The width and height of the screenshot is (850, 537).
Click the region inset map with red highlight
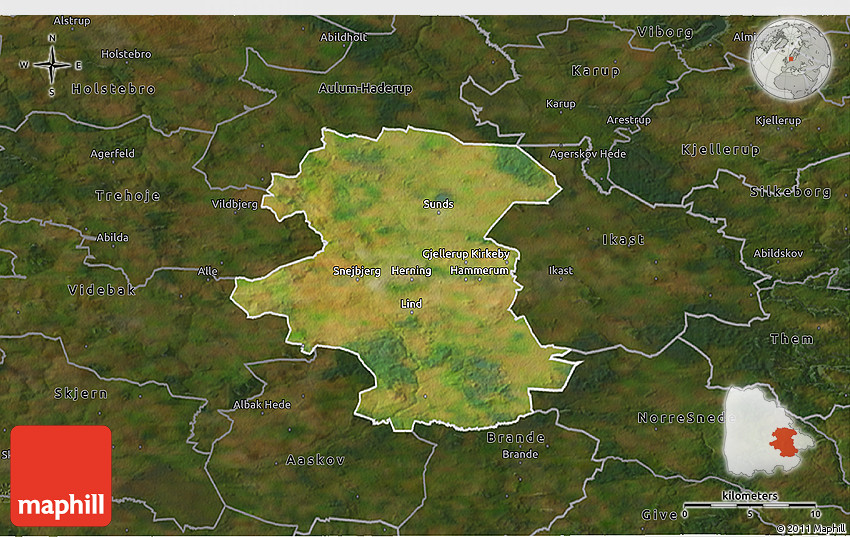[x=770, y=431]
